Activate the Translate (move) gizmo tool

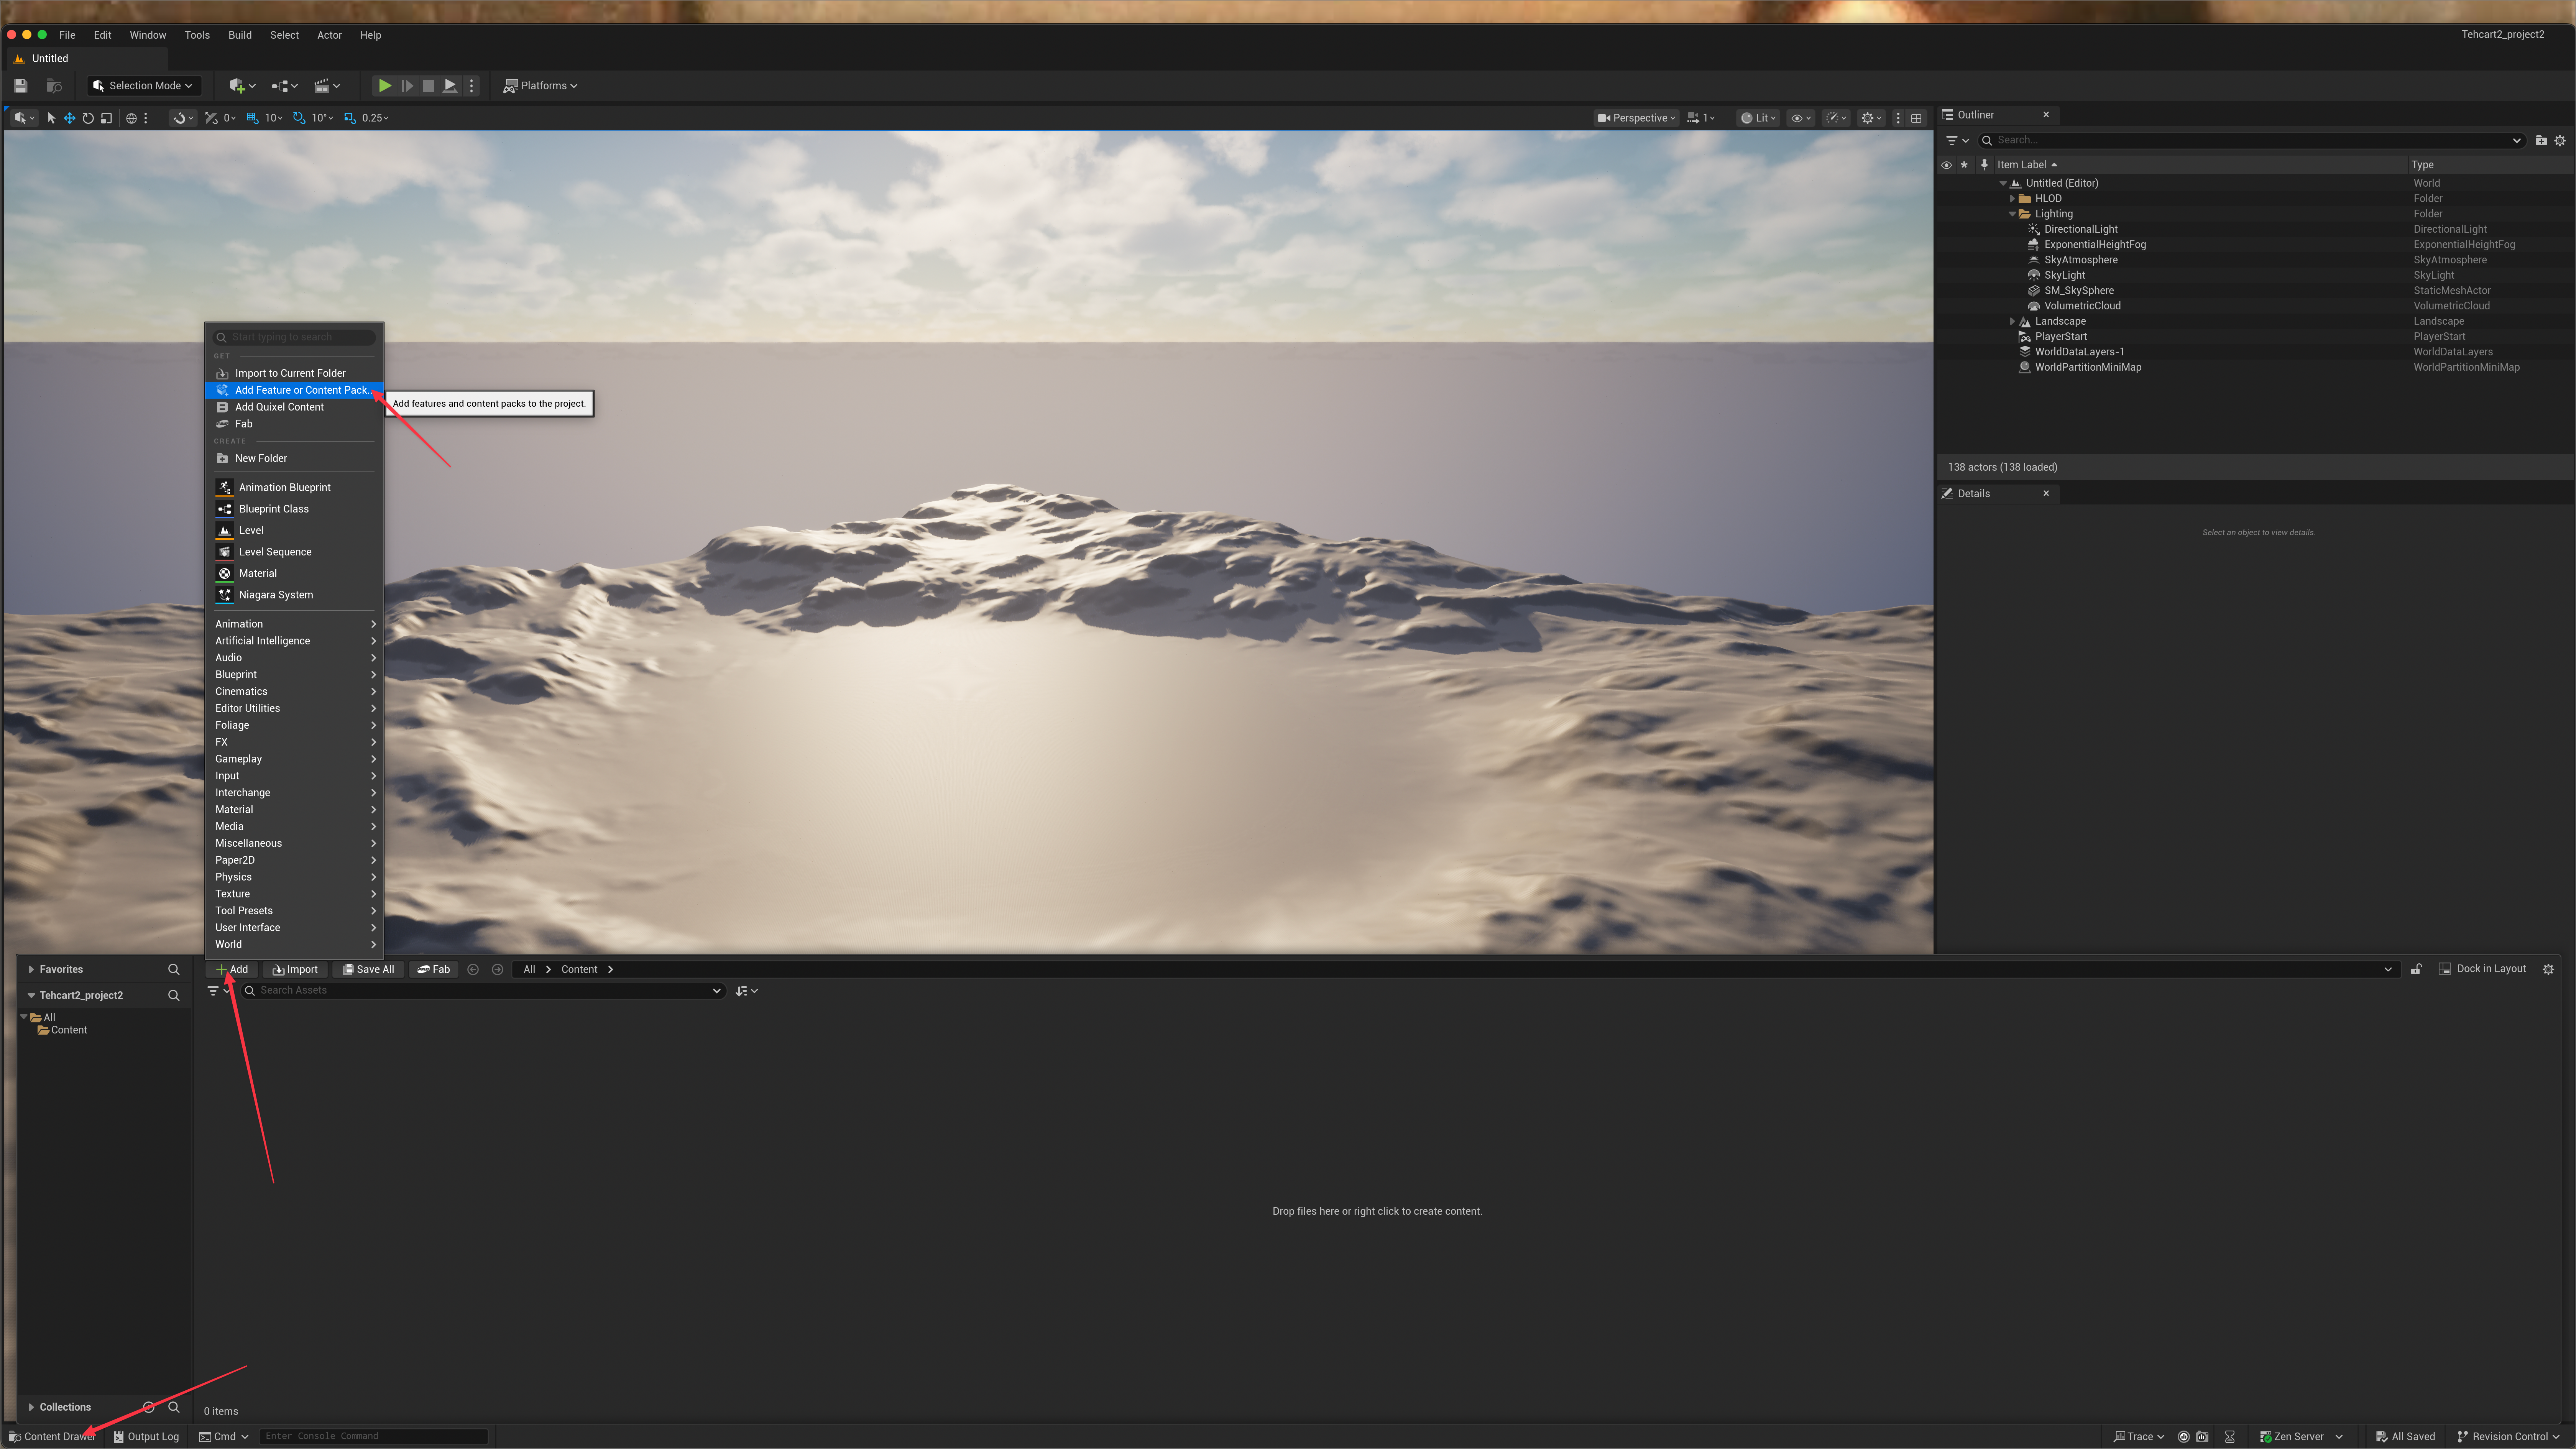[70, 118]
